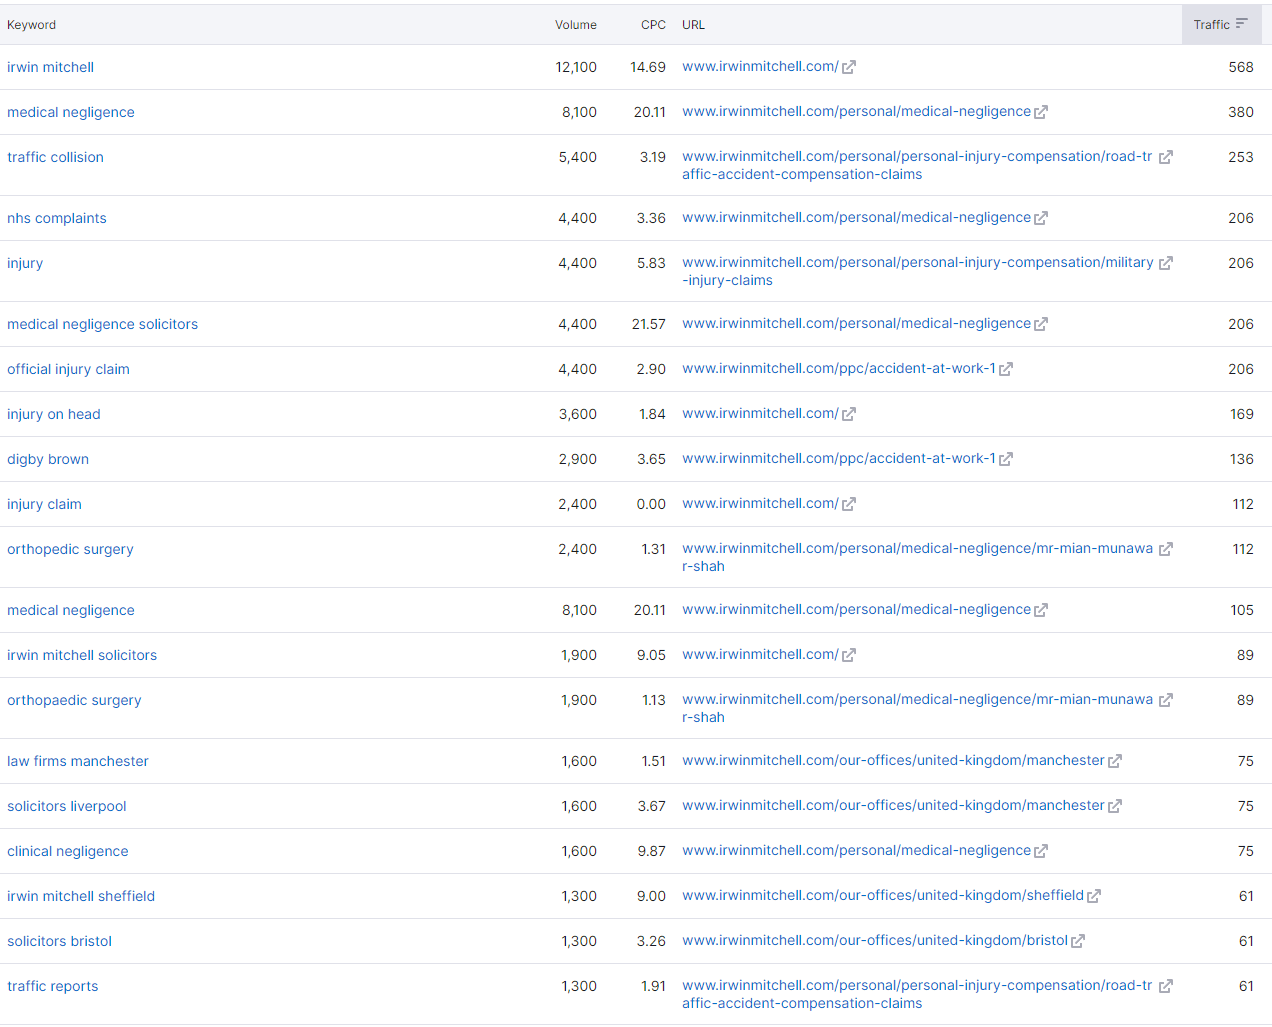Open external link icon in orthopaedic surgery row

[1165, 700]
